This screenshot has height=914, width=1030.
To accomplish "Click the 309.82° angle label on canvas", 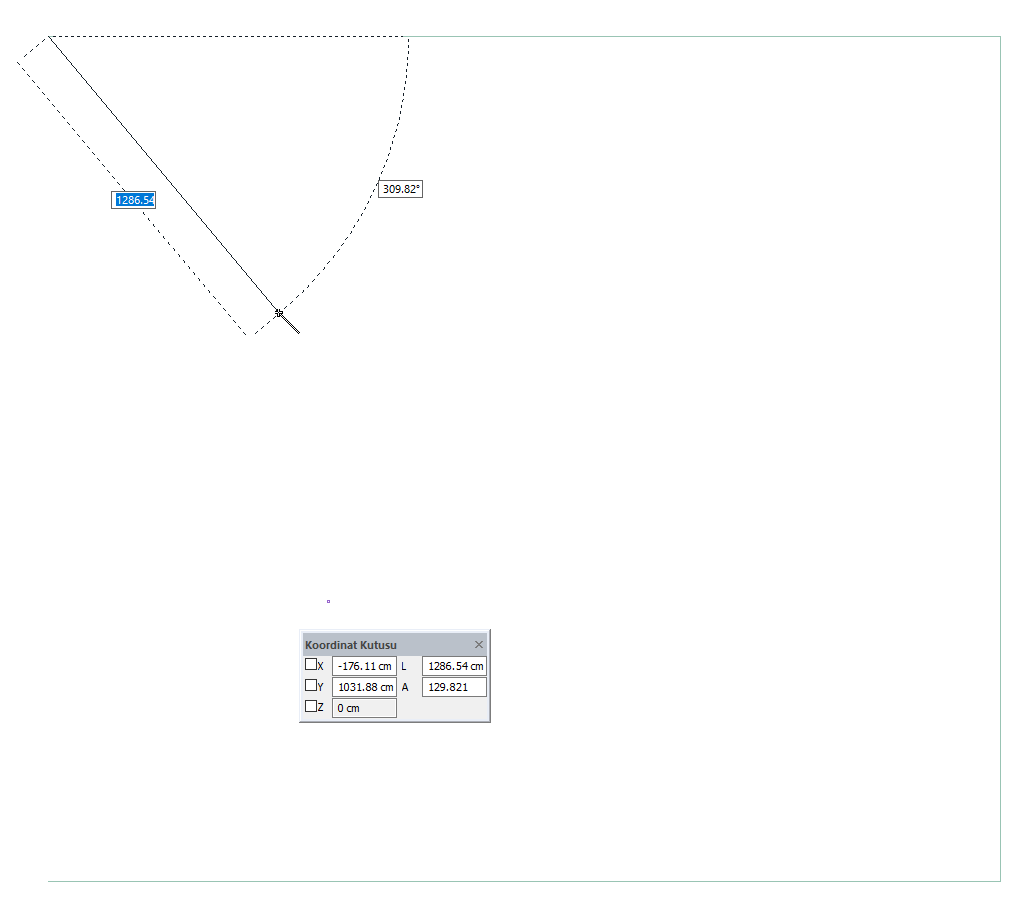I will (401, 189).
